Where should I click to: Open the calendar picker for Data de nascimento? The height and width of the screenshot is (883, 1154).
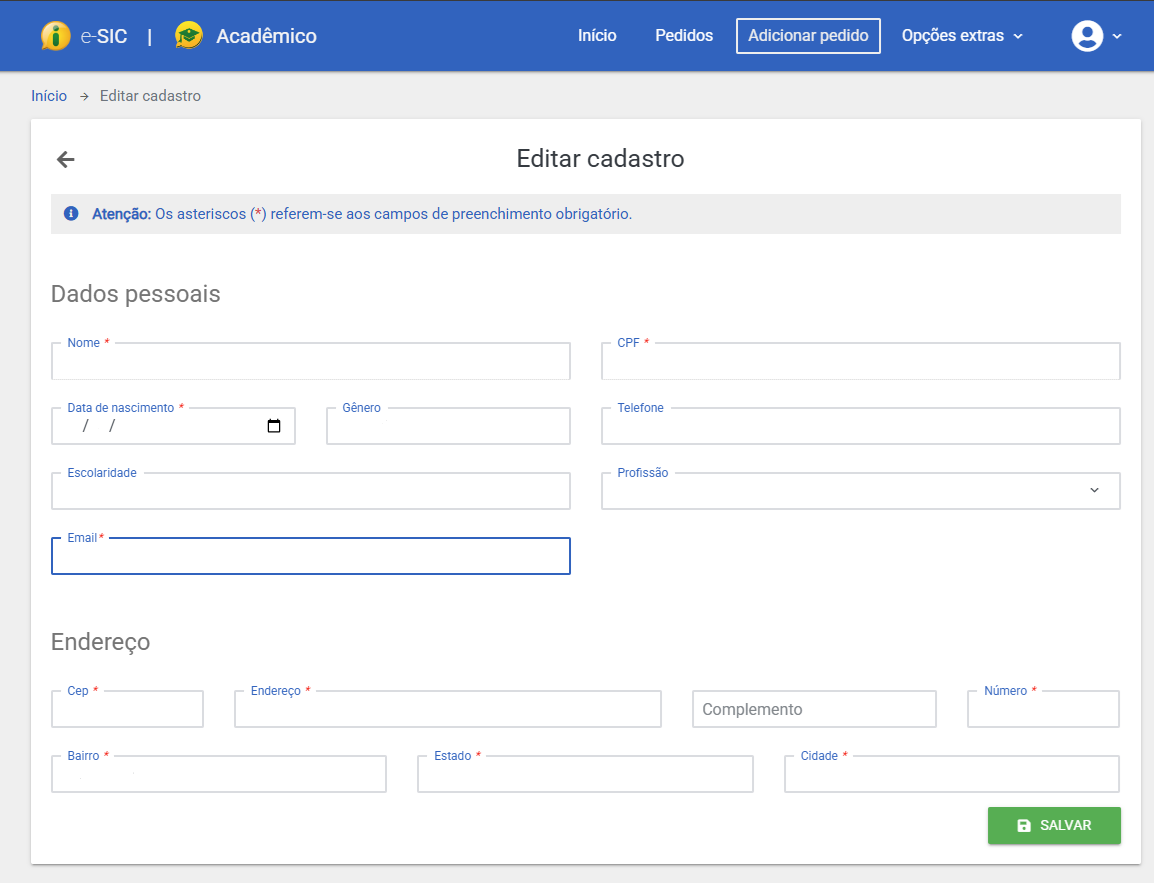coord(274,425)
